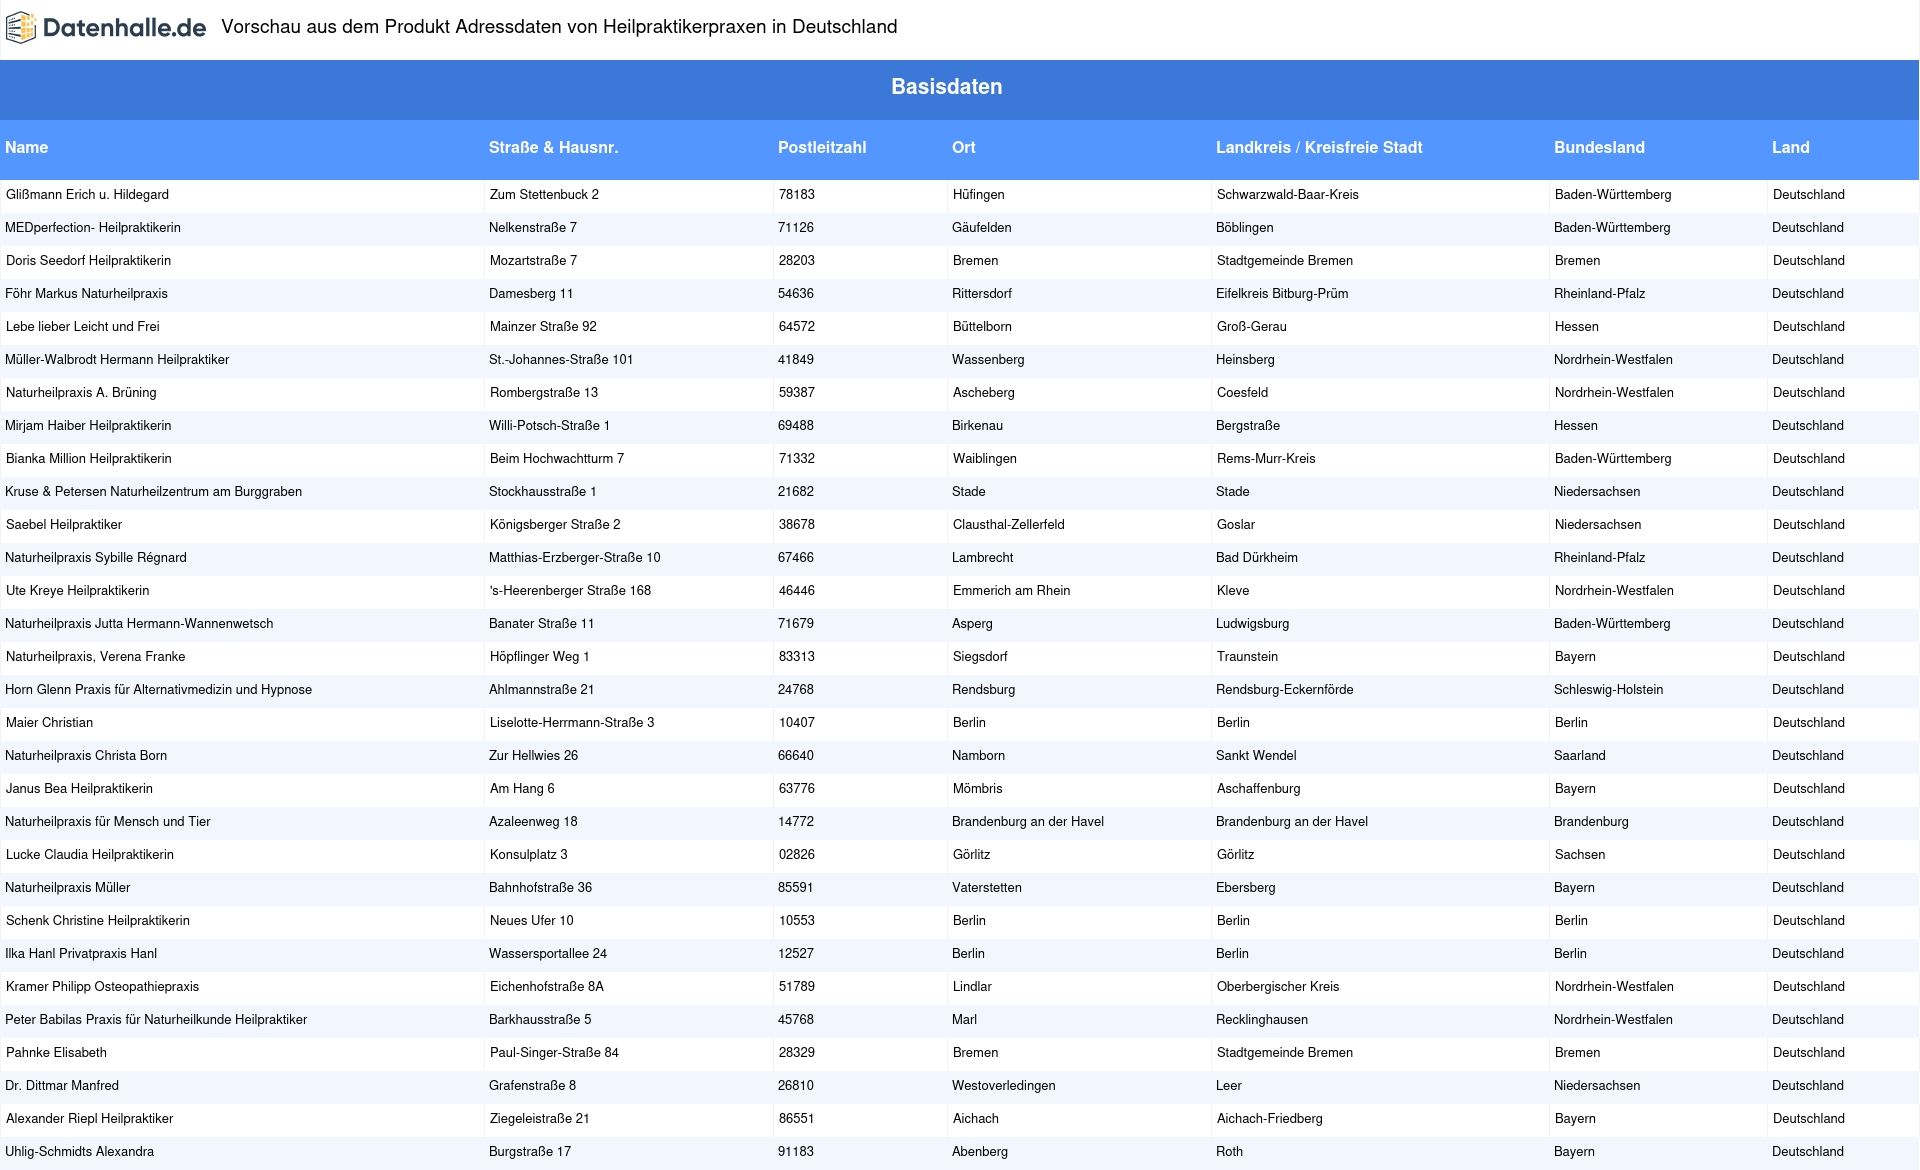Select town Vaterstetten
This screenshot has height=1170, width=1920.
tap(986, 888)
